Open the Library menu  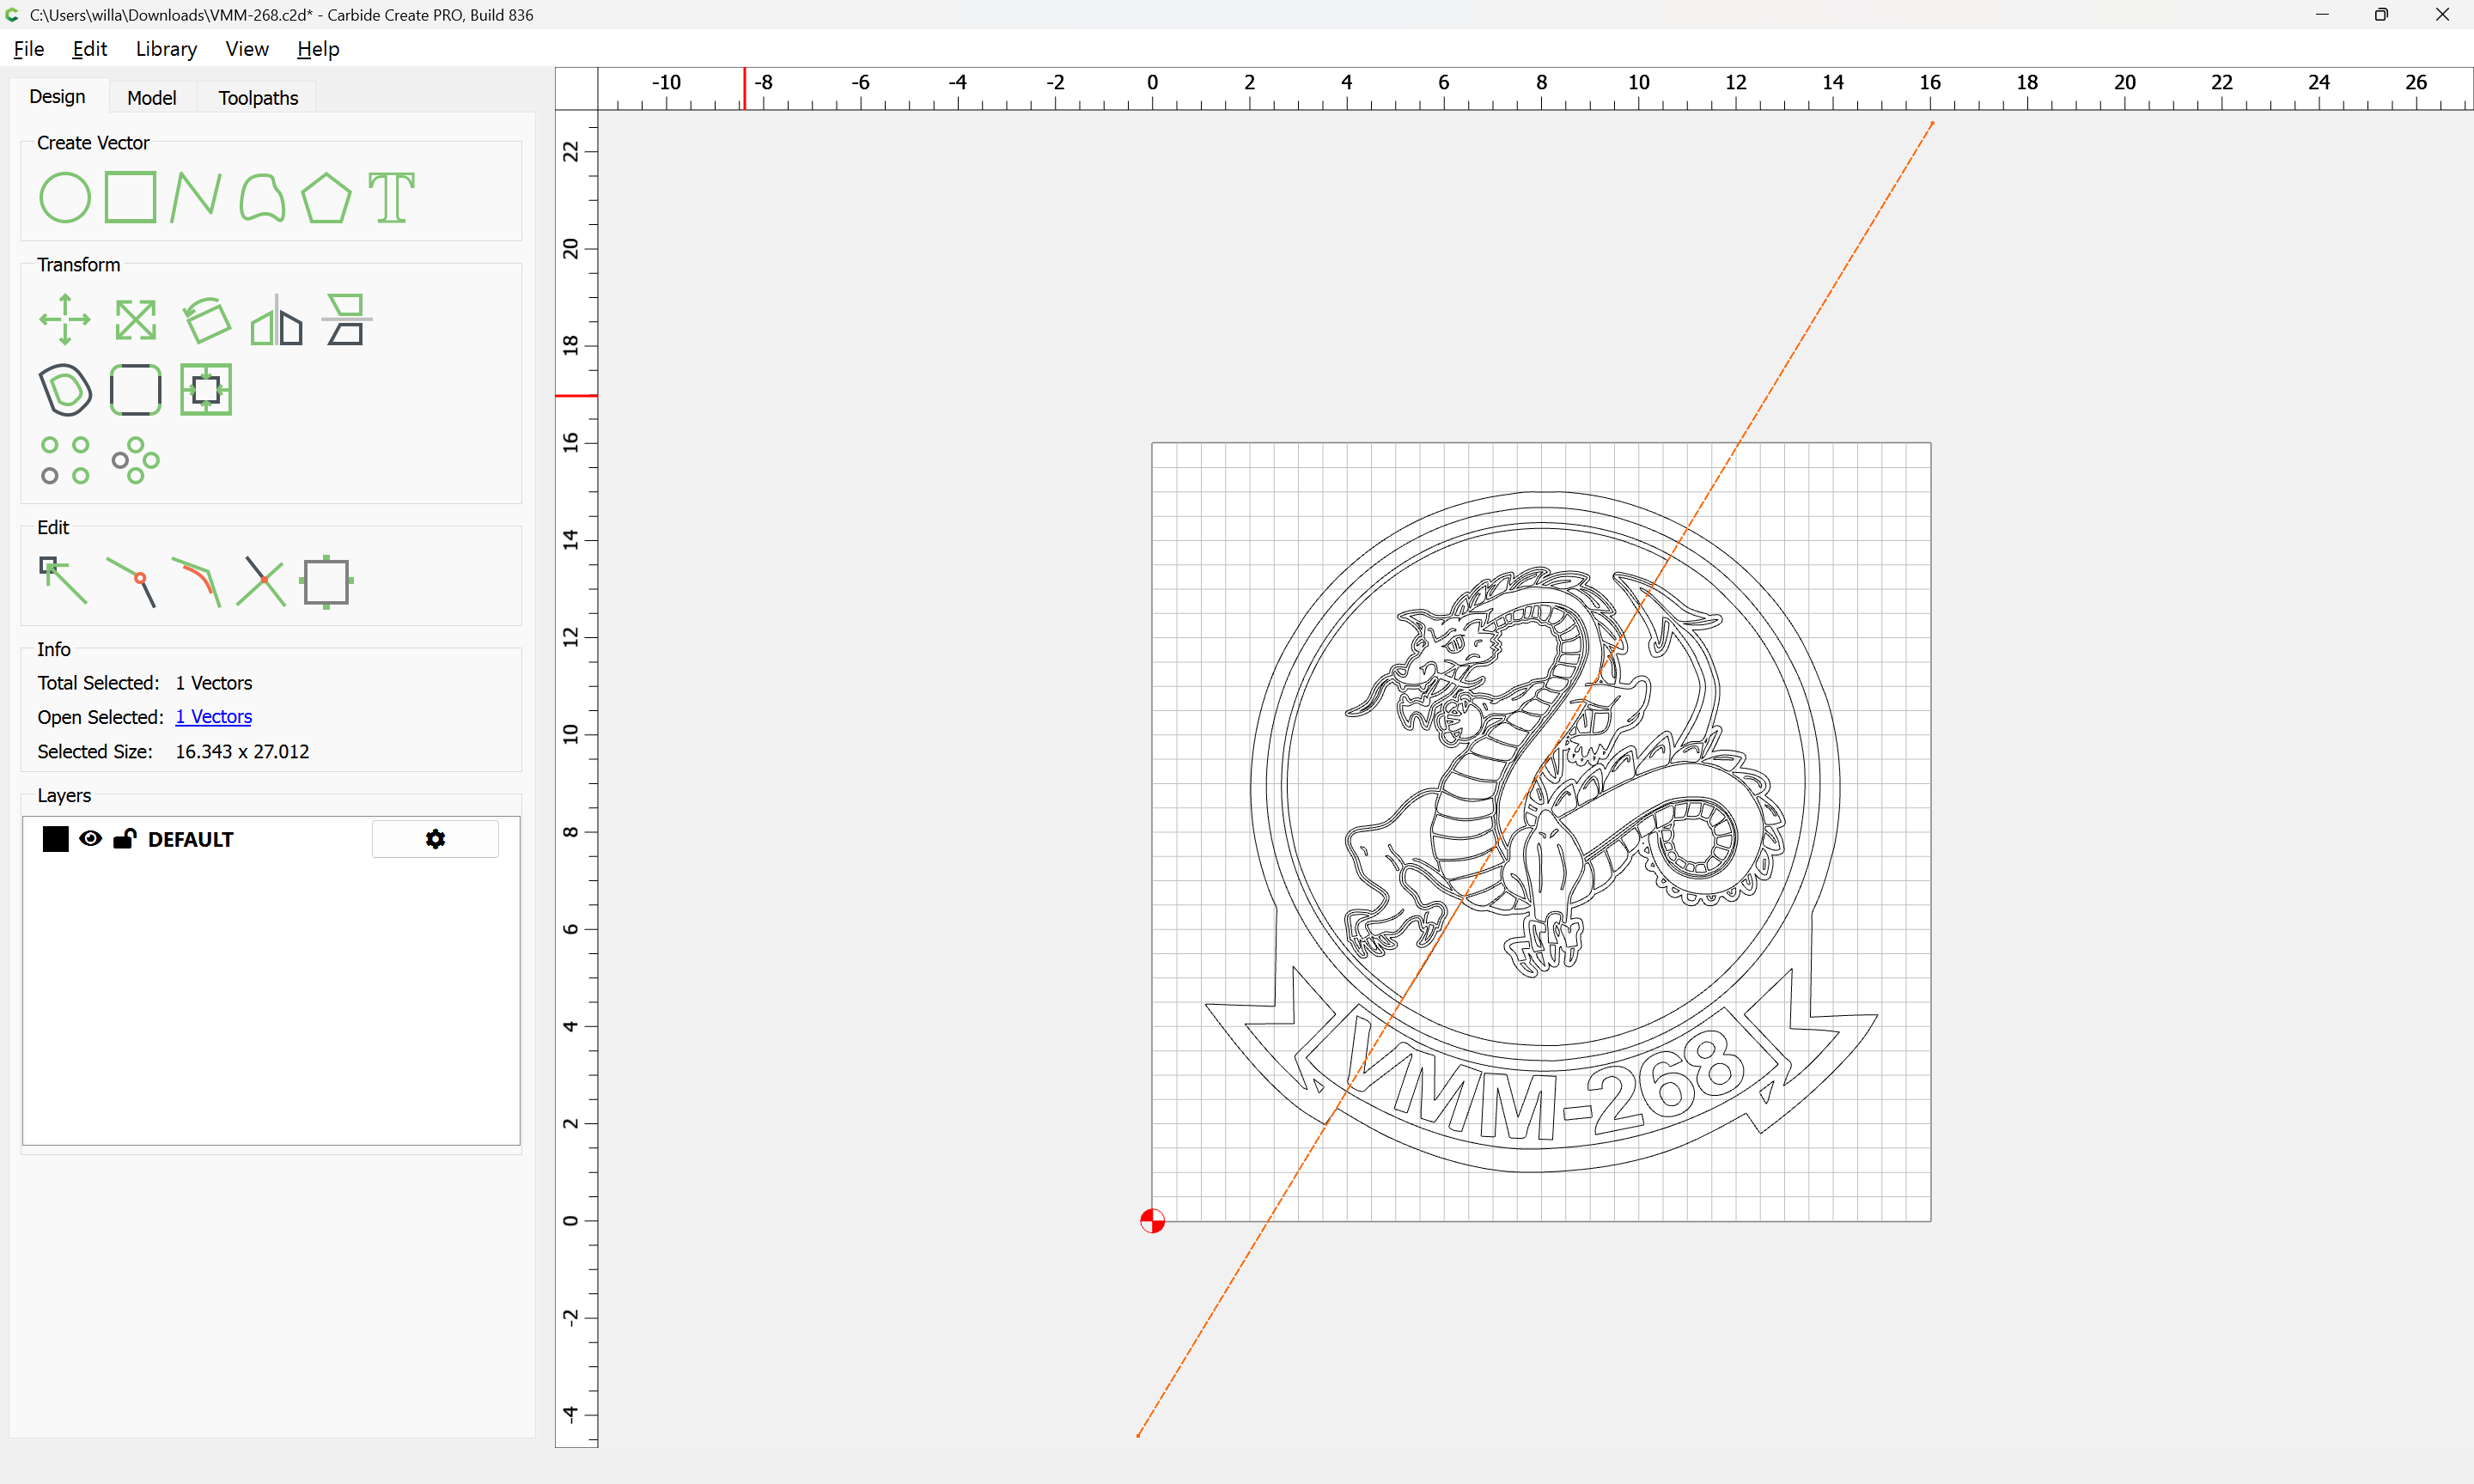point(166,49)
